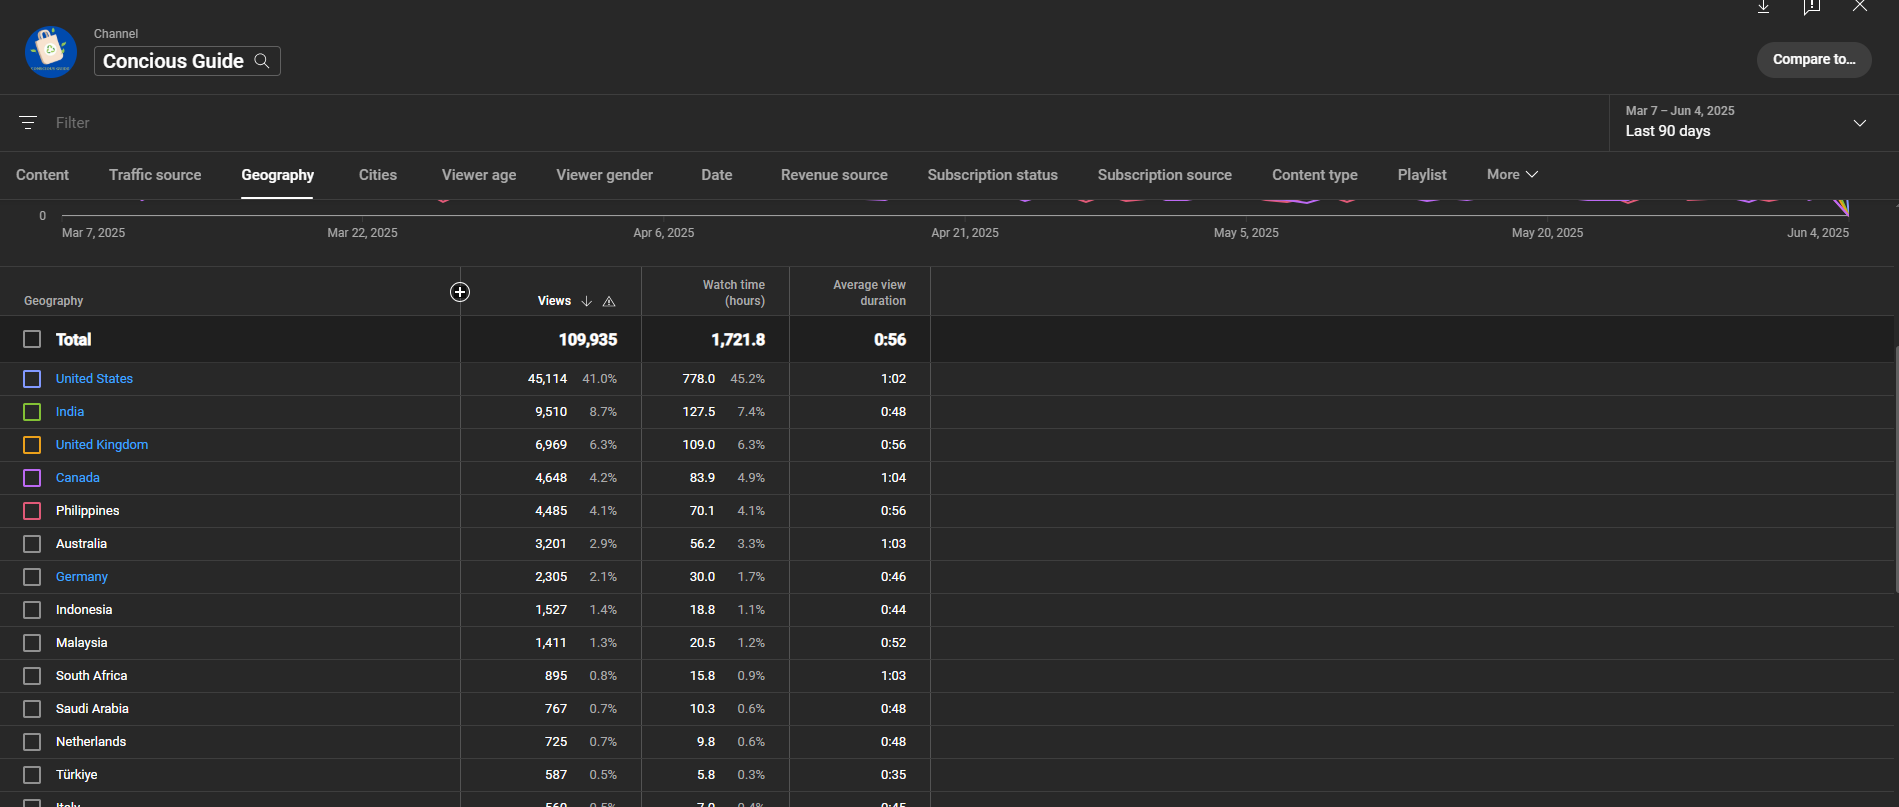Open the Viewer age tab

479,175
